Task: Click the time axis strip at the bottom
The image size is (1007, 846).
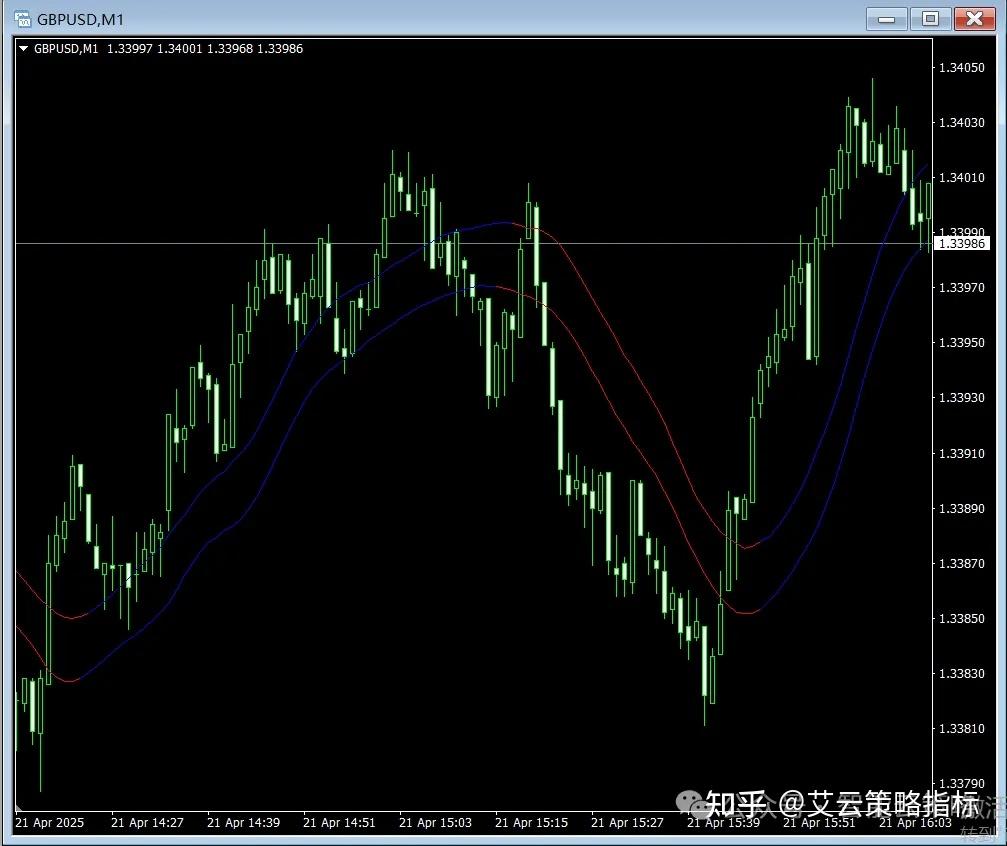Action: [500, 822]
